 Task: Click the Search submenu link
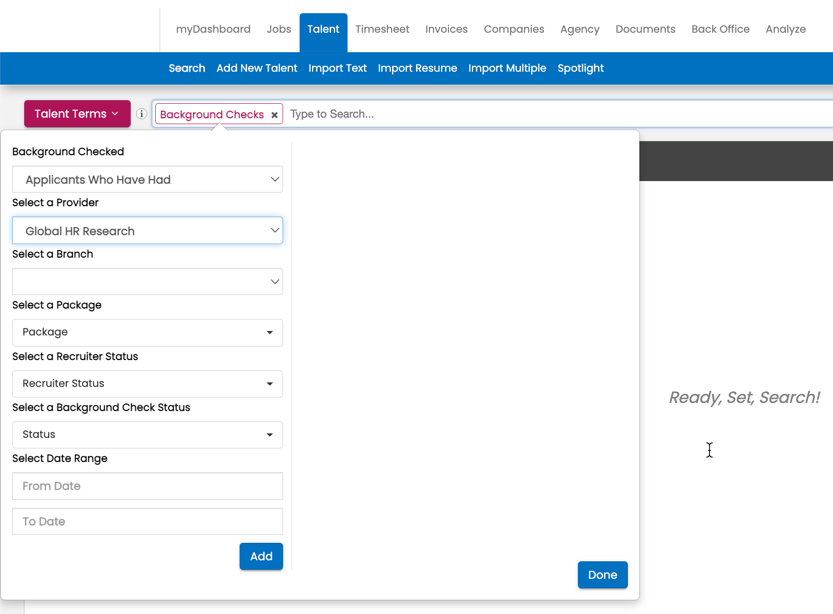click(x=186, y=68)
